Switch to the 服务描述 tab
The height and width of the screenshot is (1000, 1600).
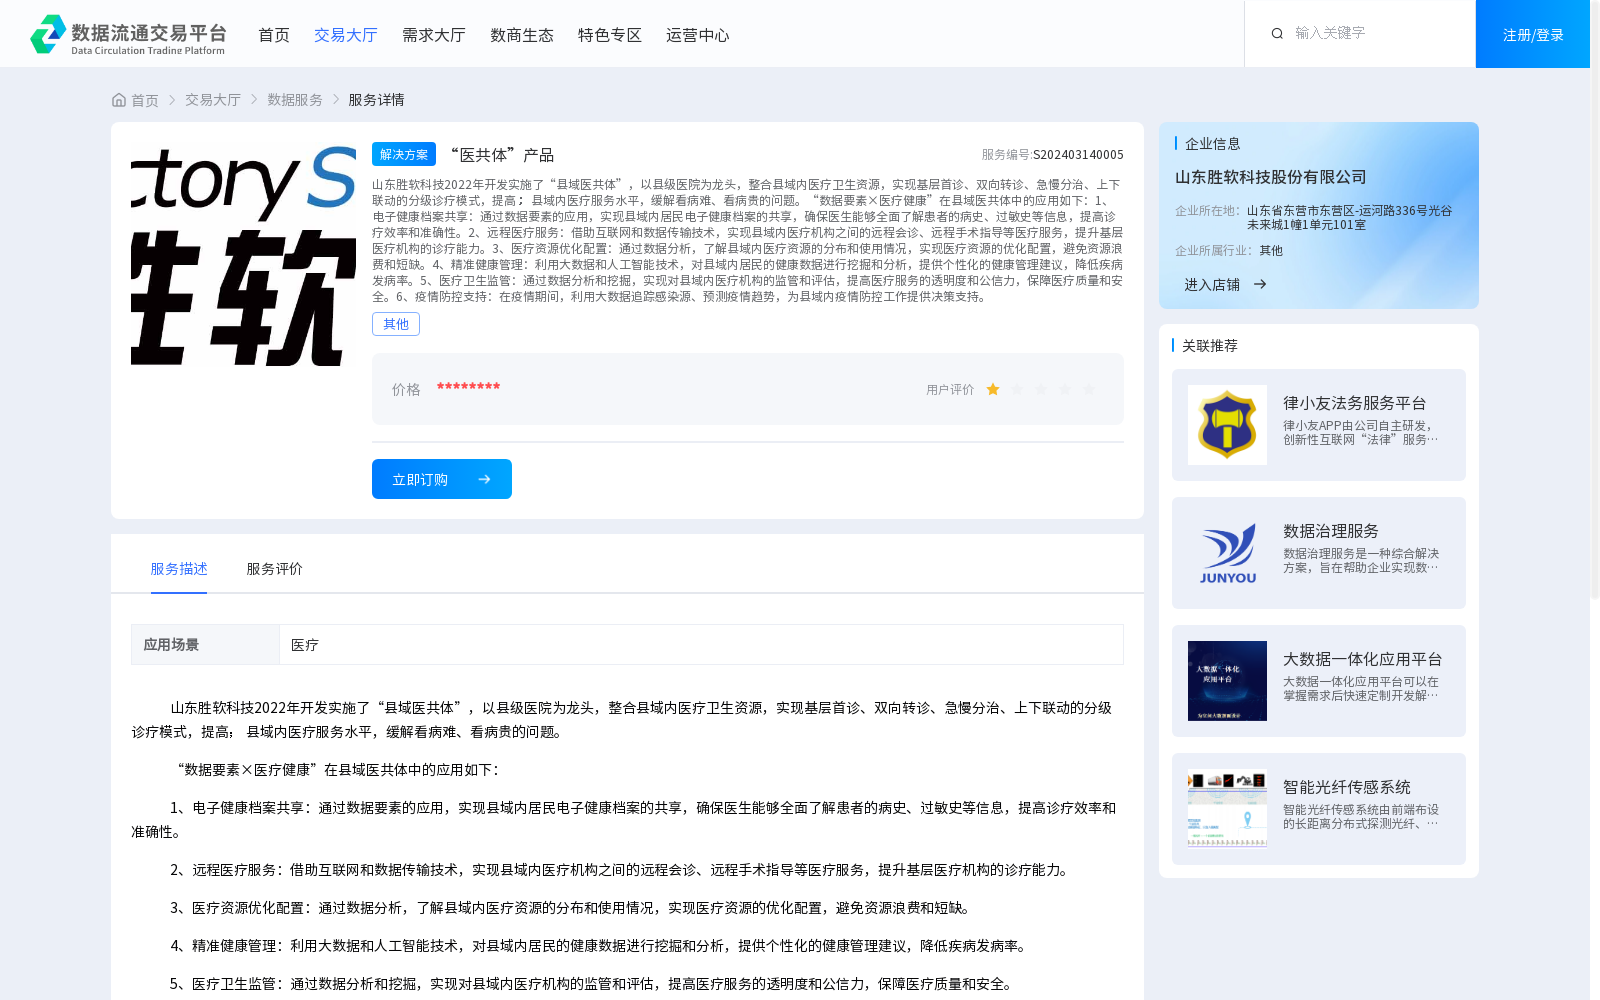click(179, 569)
